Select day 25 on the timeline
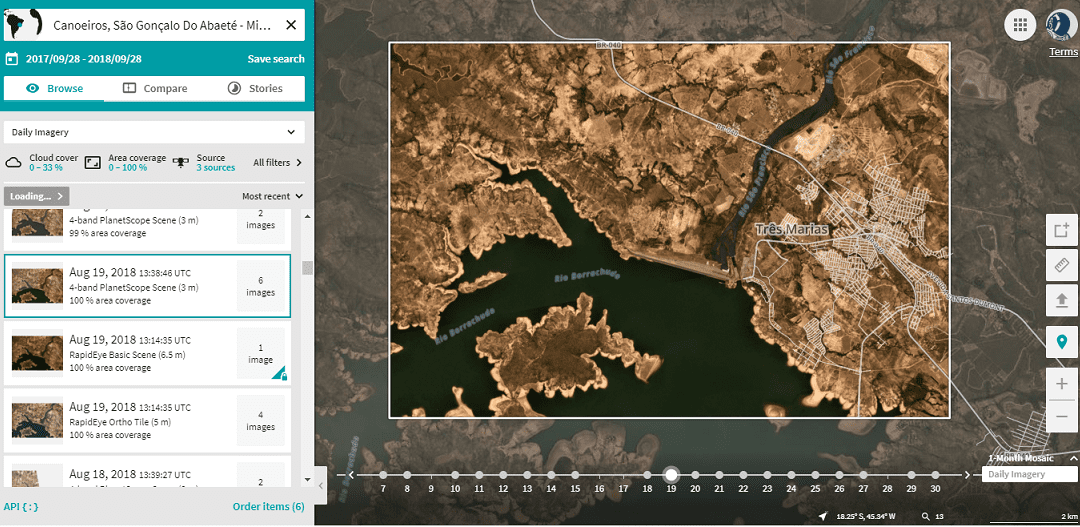Viewport: 1080px width, 527px height. coord(815,476)
